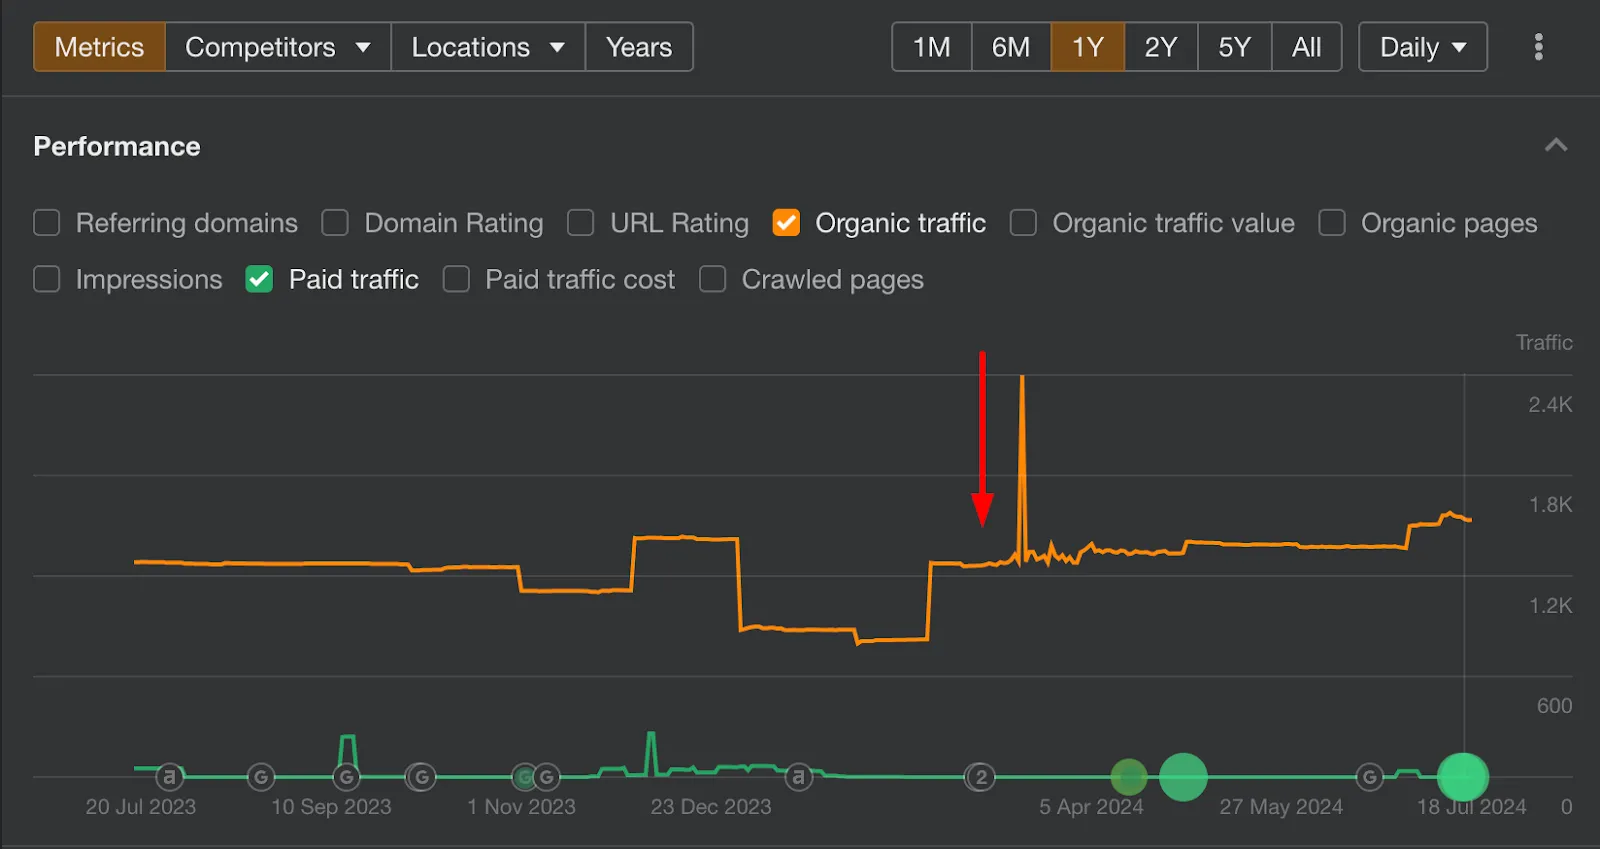Open the Competitors dropdown
This screenshot has height=849, width=1600.
click(278, 47)
